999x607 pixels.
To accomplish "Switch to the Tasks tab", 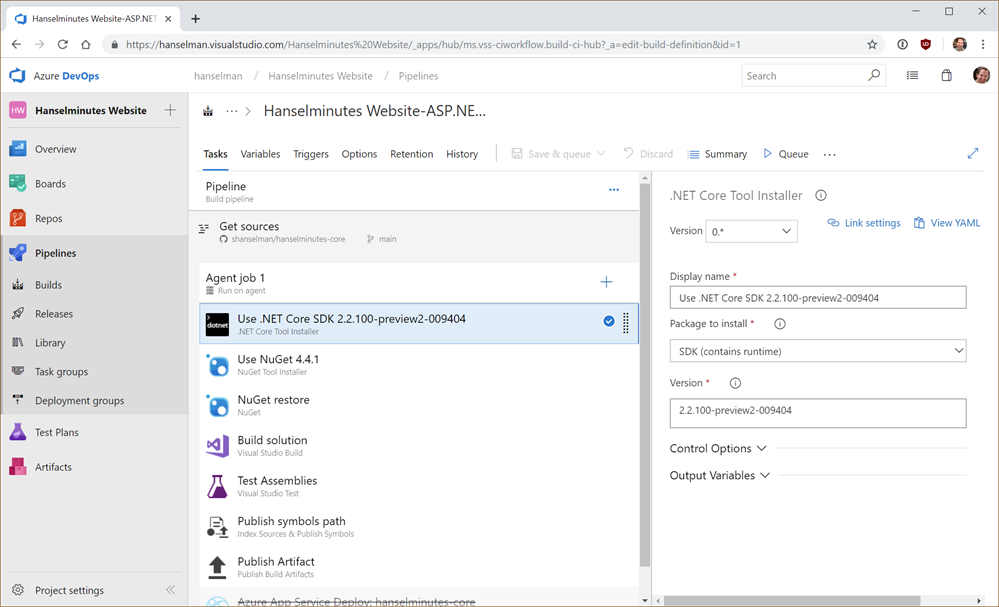I will pos(215,154).
